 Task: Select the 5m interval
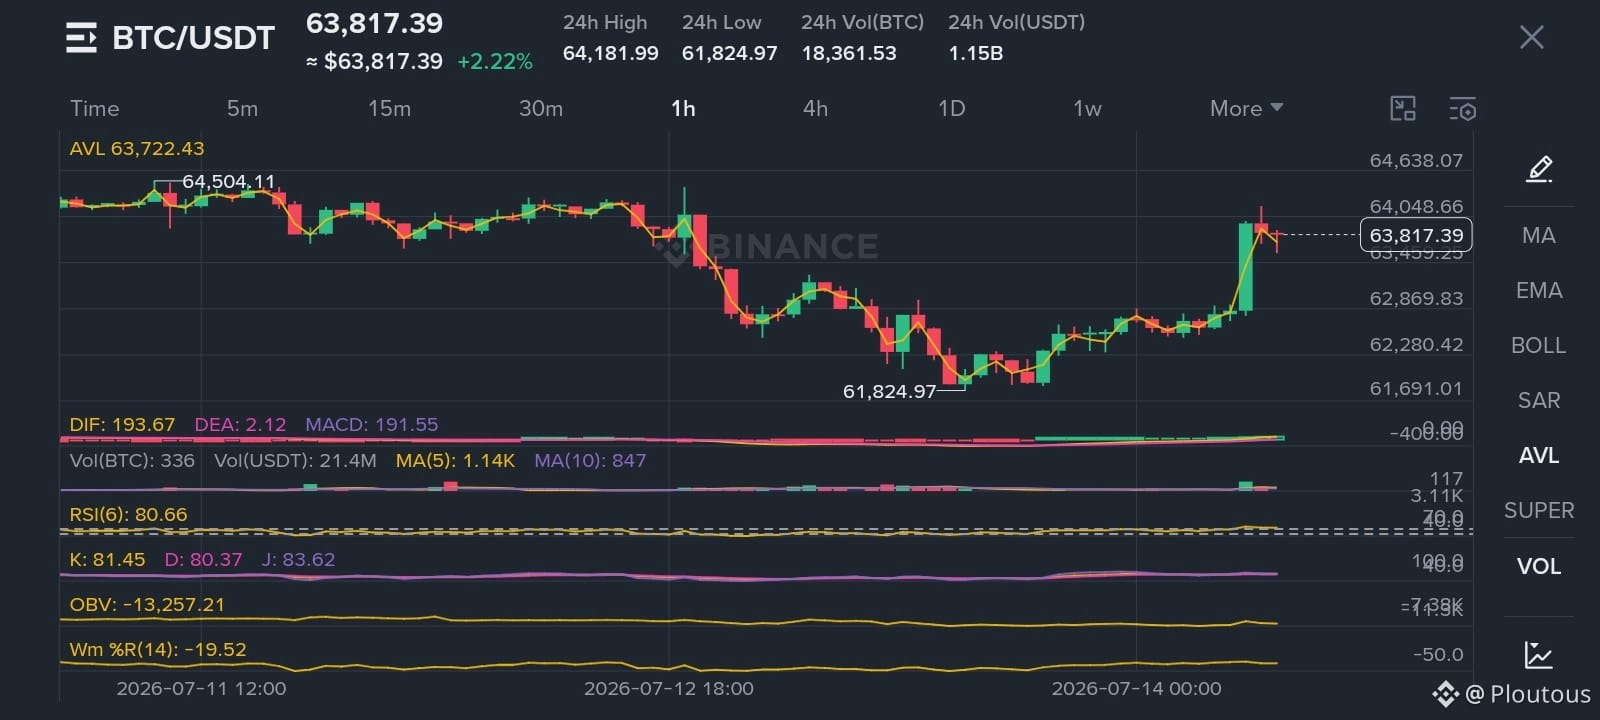click(242, 109)
